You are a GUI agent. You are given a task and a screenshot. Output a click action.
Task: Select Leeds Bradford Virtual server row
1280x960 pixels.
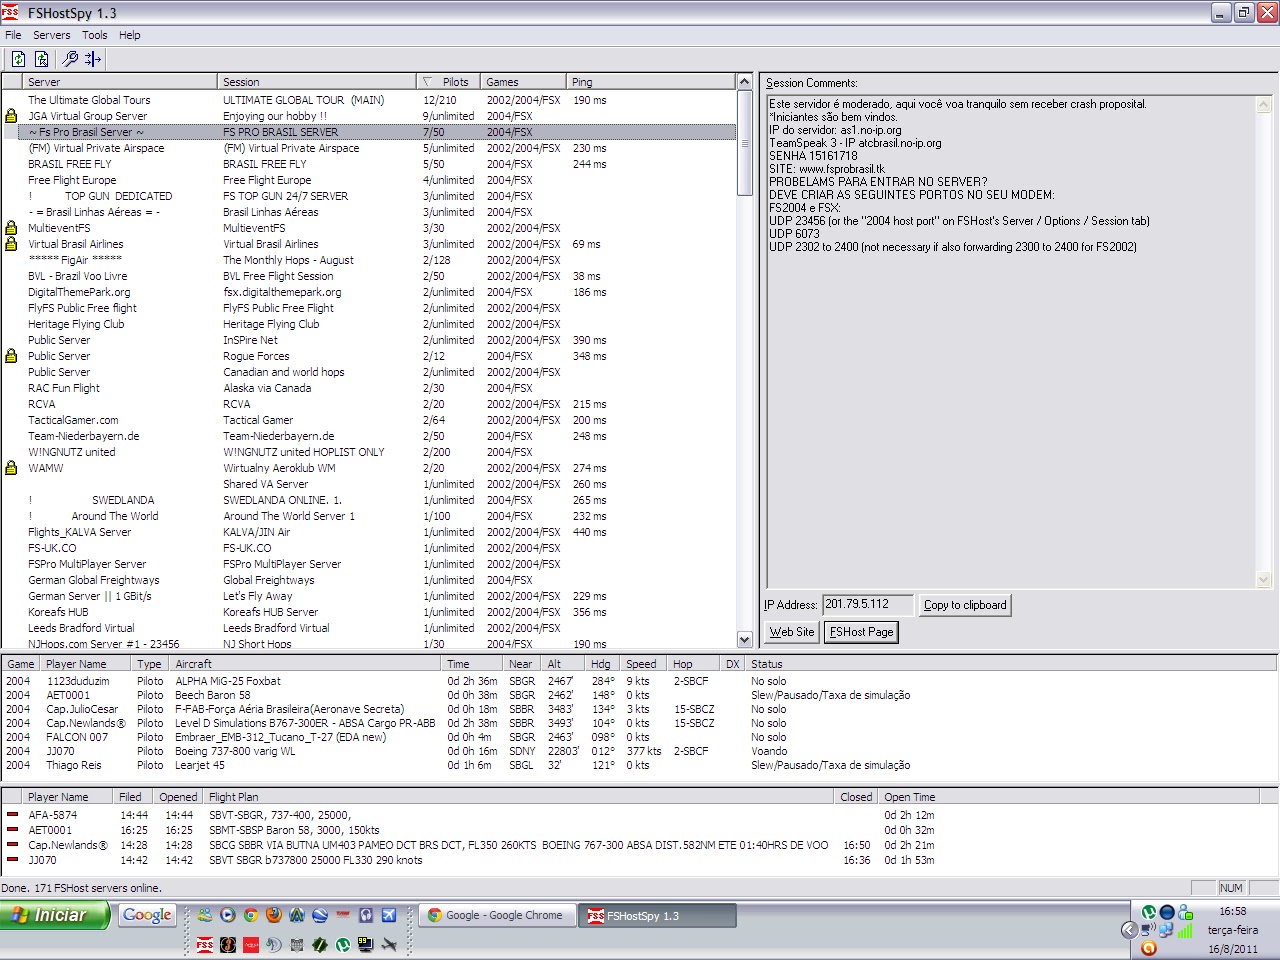(369, 628)
